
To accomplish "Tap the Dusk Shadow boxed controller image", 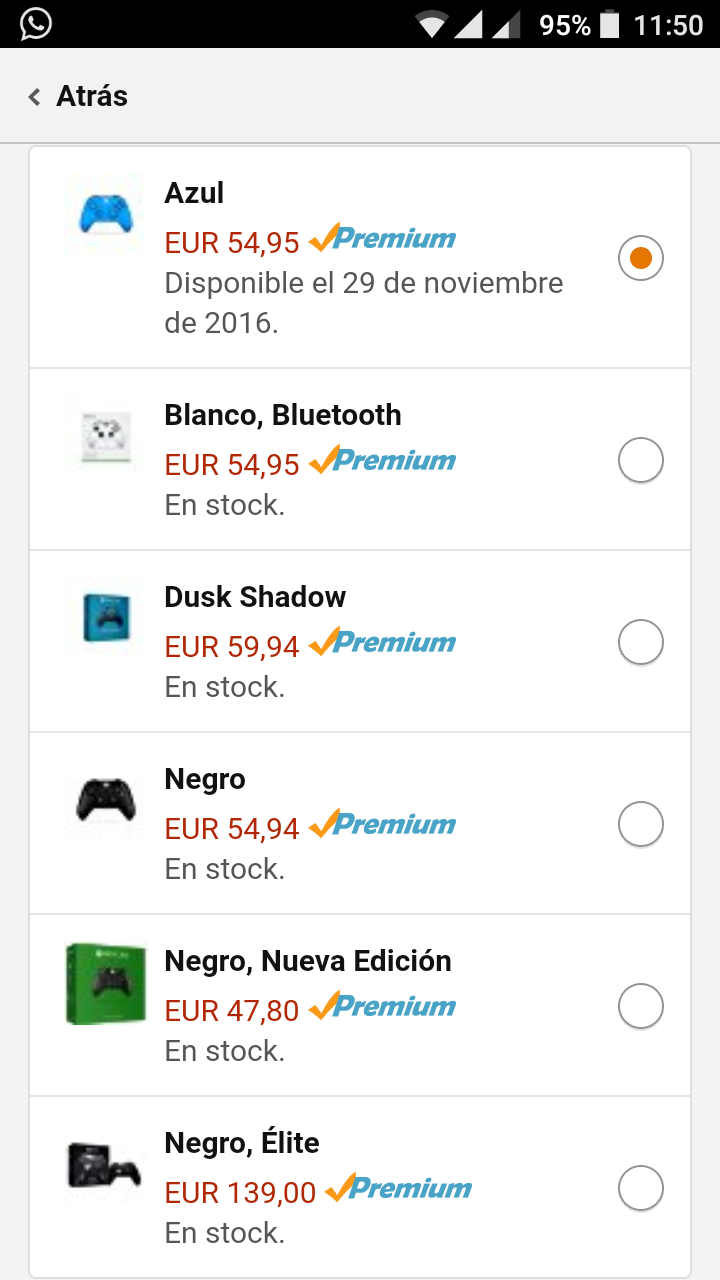I will point(106,618).
